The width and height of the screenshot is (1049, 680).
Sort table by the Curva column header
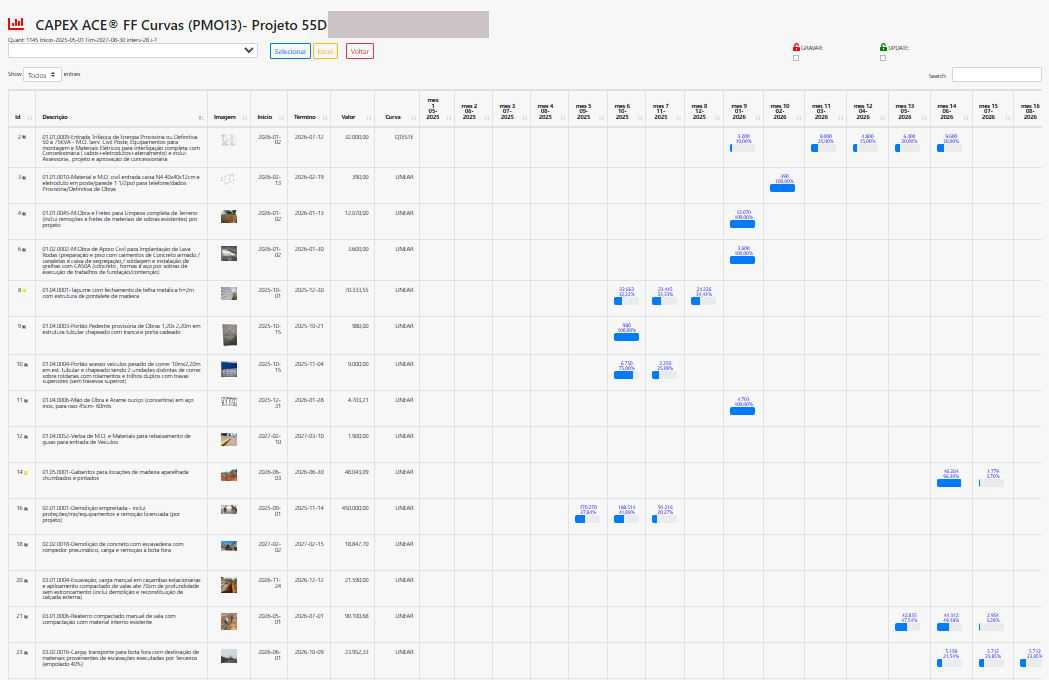point(393,117)
